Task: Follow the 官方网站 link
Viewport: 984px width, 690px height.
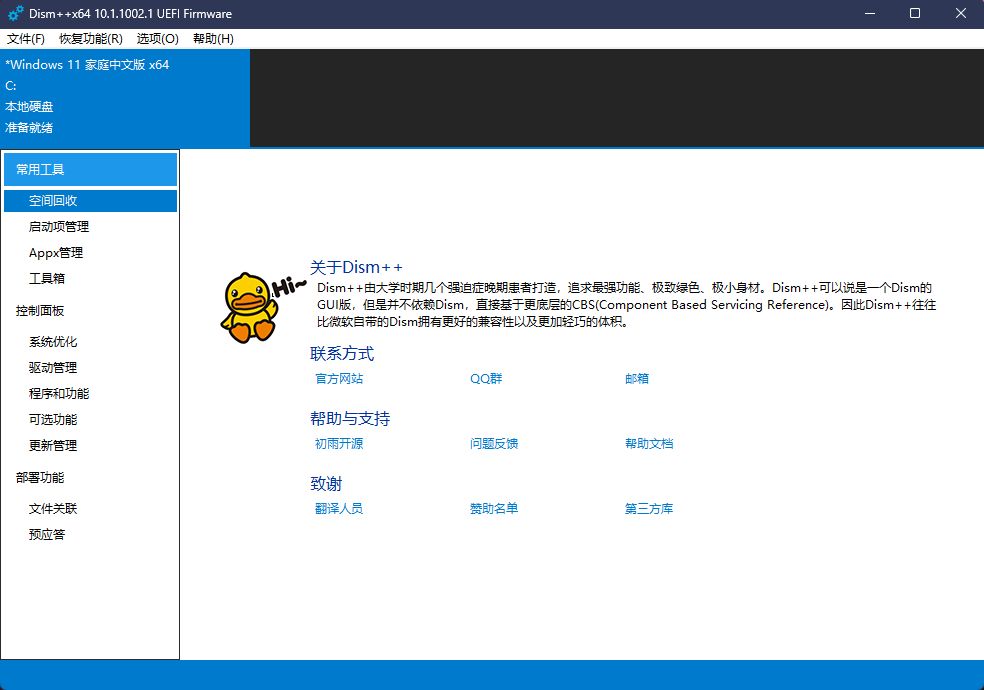Action: point(339,379)
